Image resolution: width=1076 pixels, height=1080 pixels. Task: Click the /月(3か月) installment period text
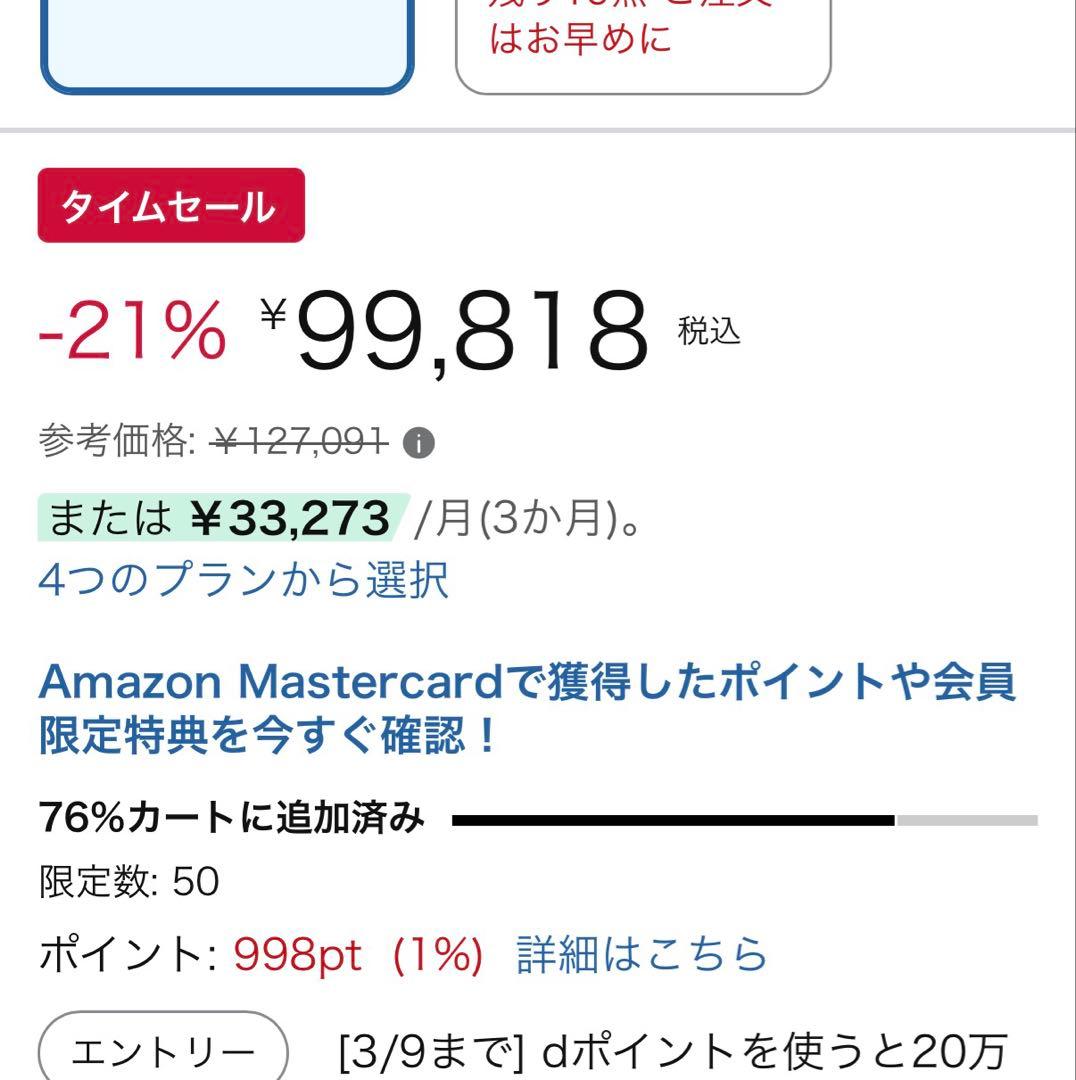pyautogui.click(x=527, y=519)
